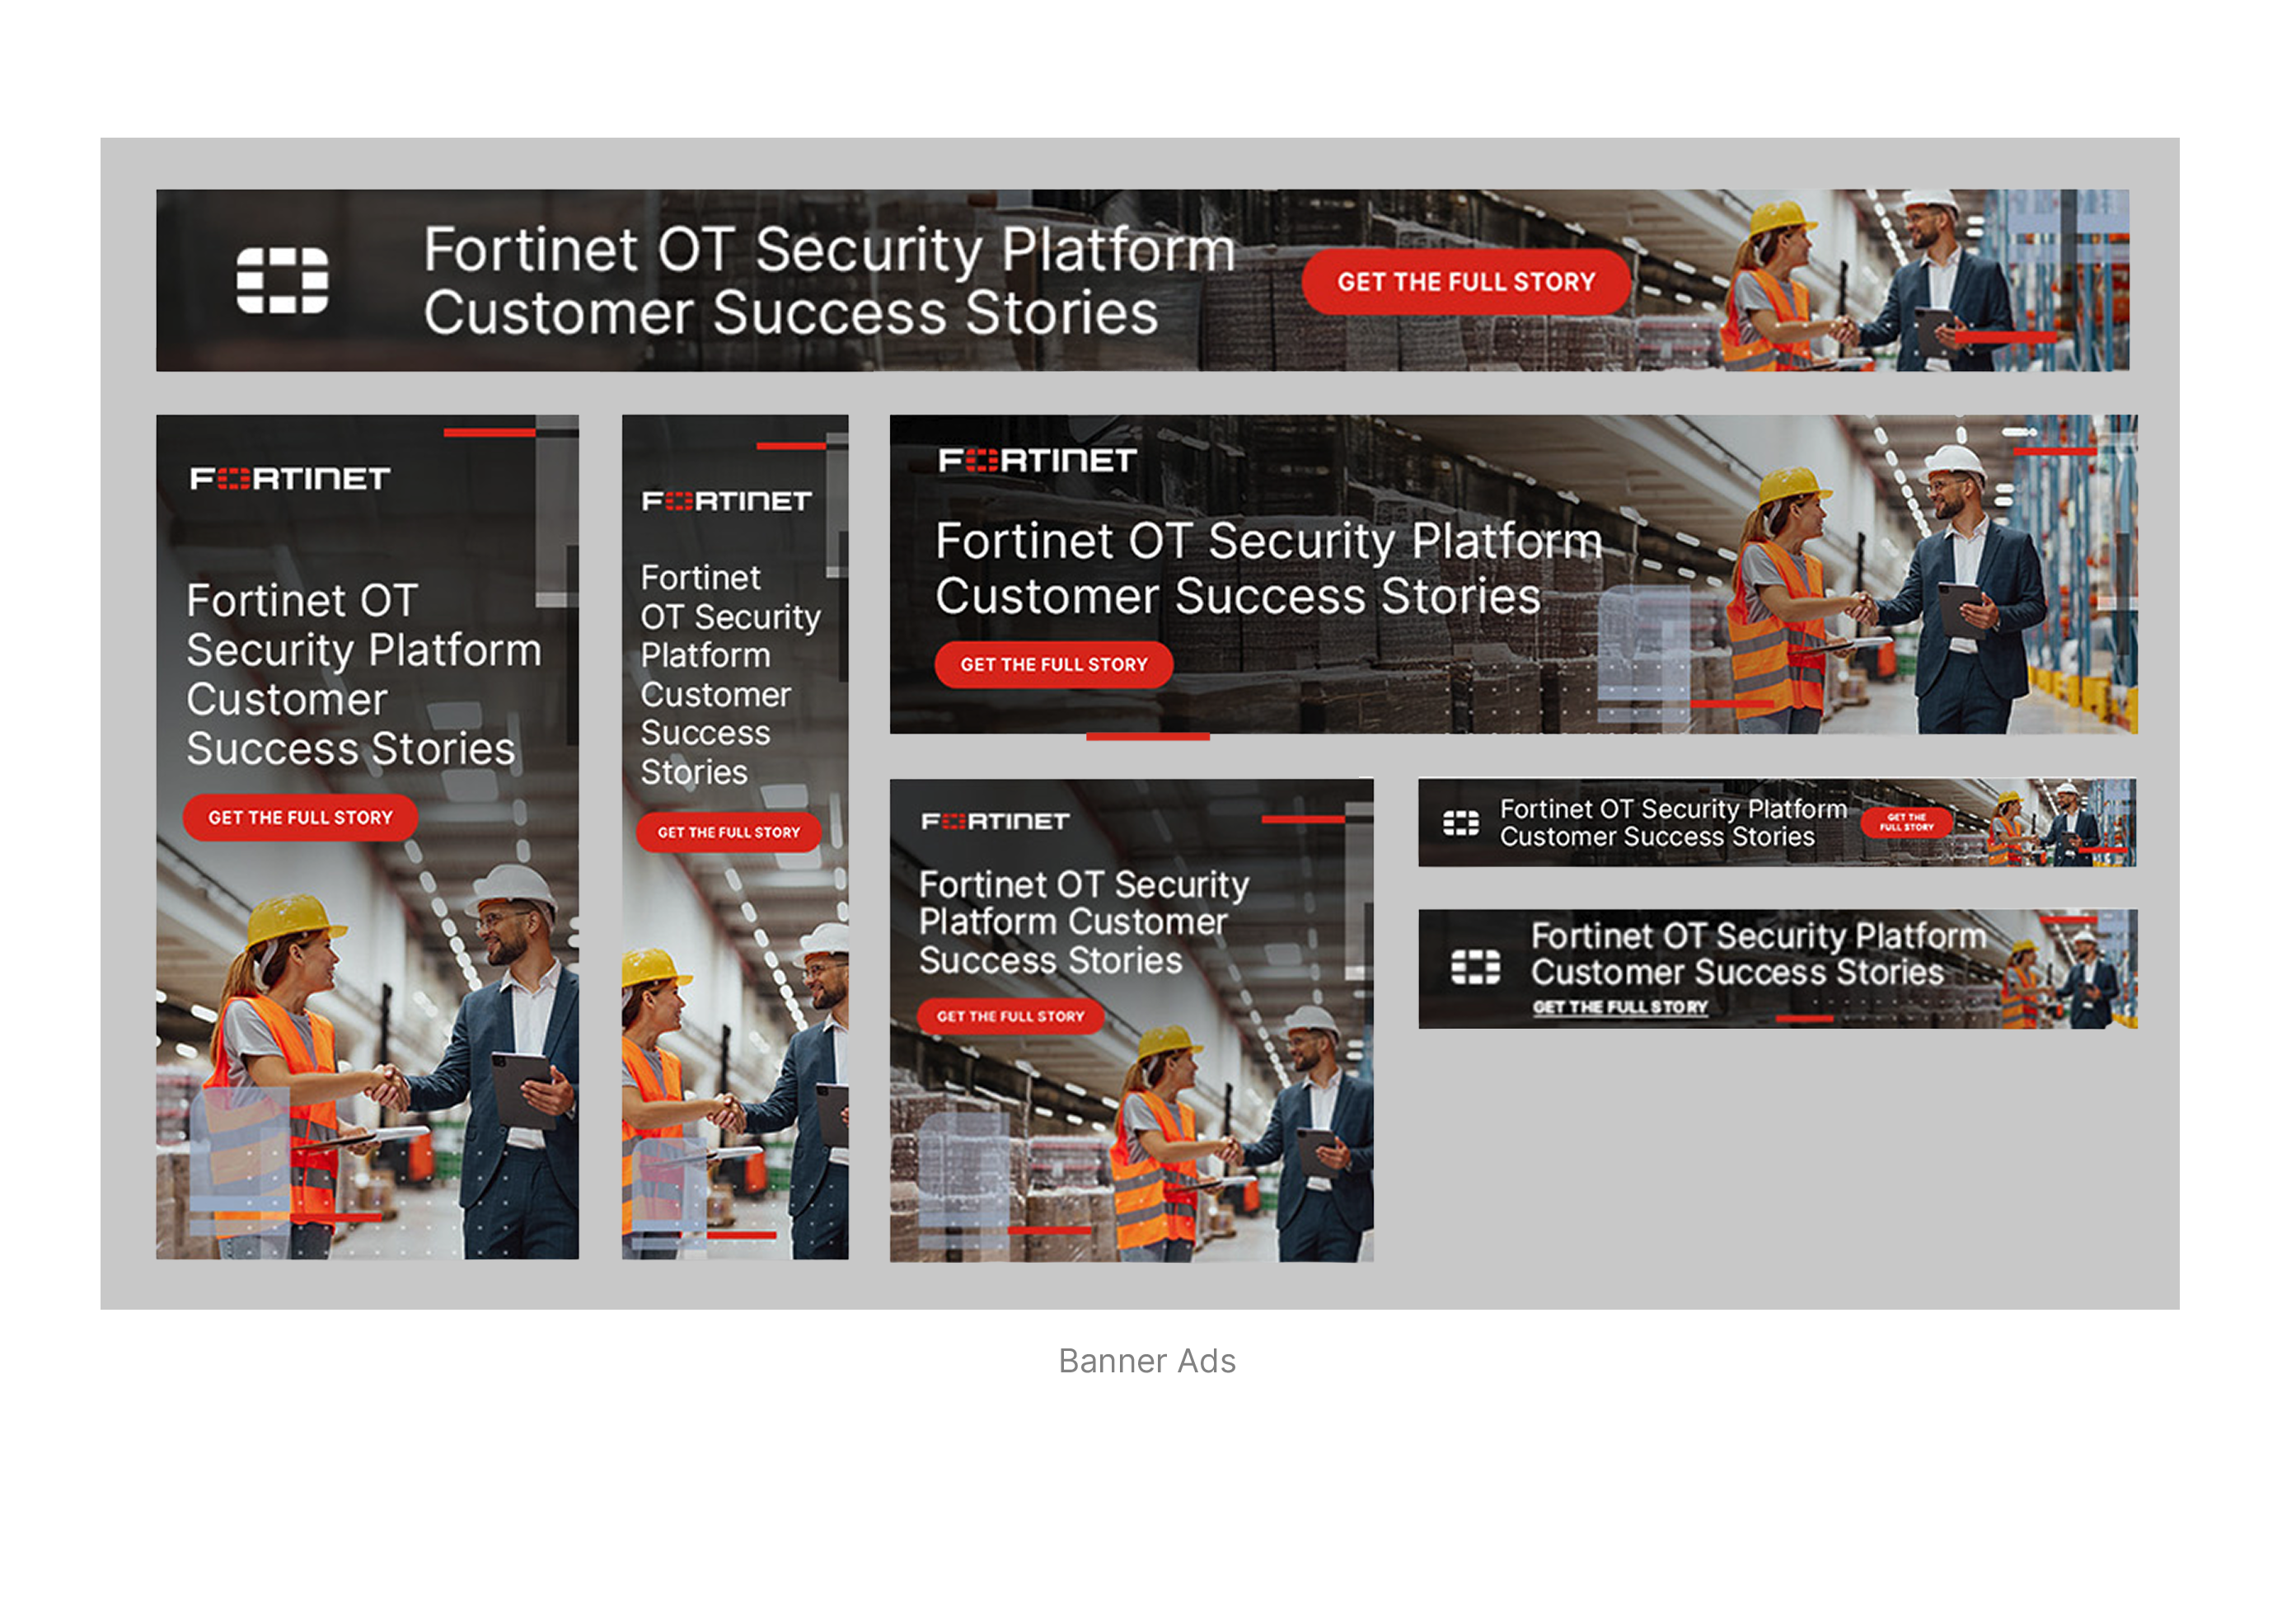
Task: Click Fortinet logo in tall left banner
Action: click(290, 479)
